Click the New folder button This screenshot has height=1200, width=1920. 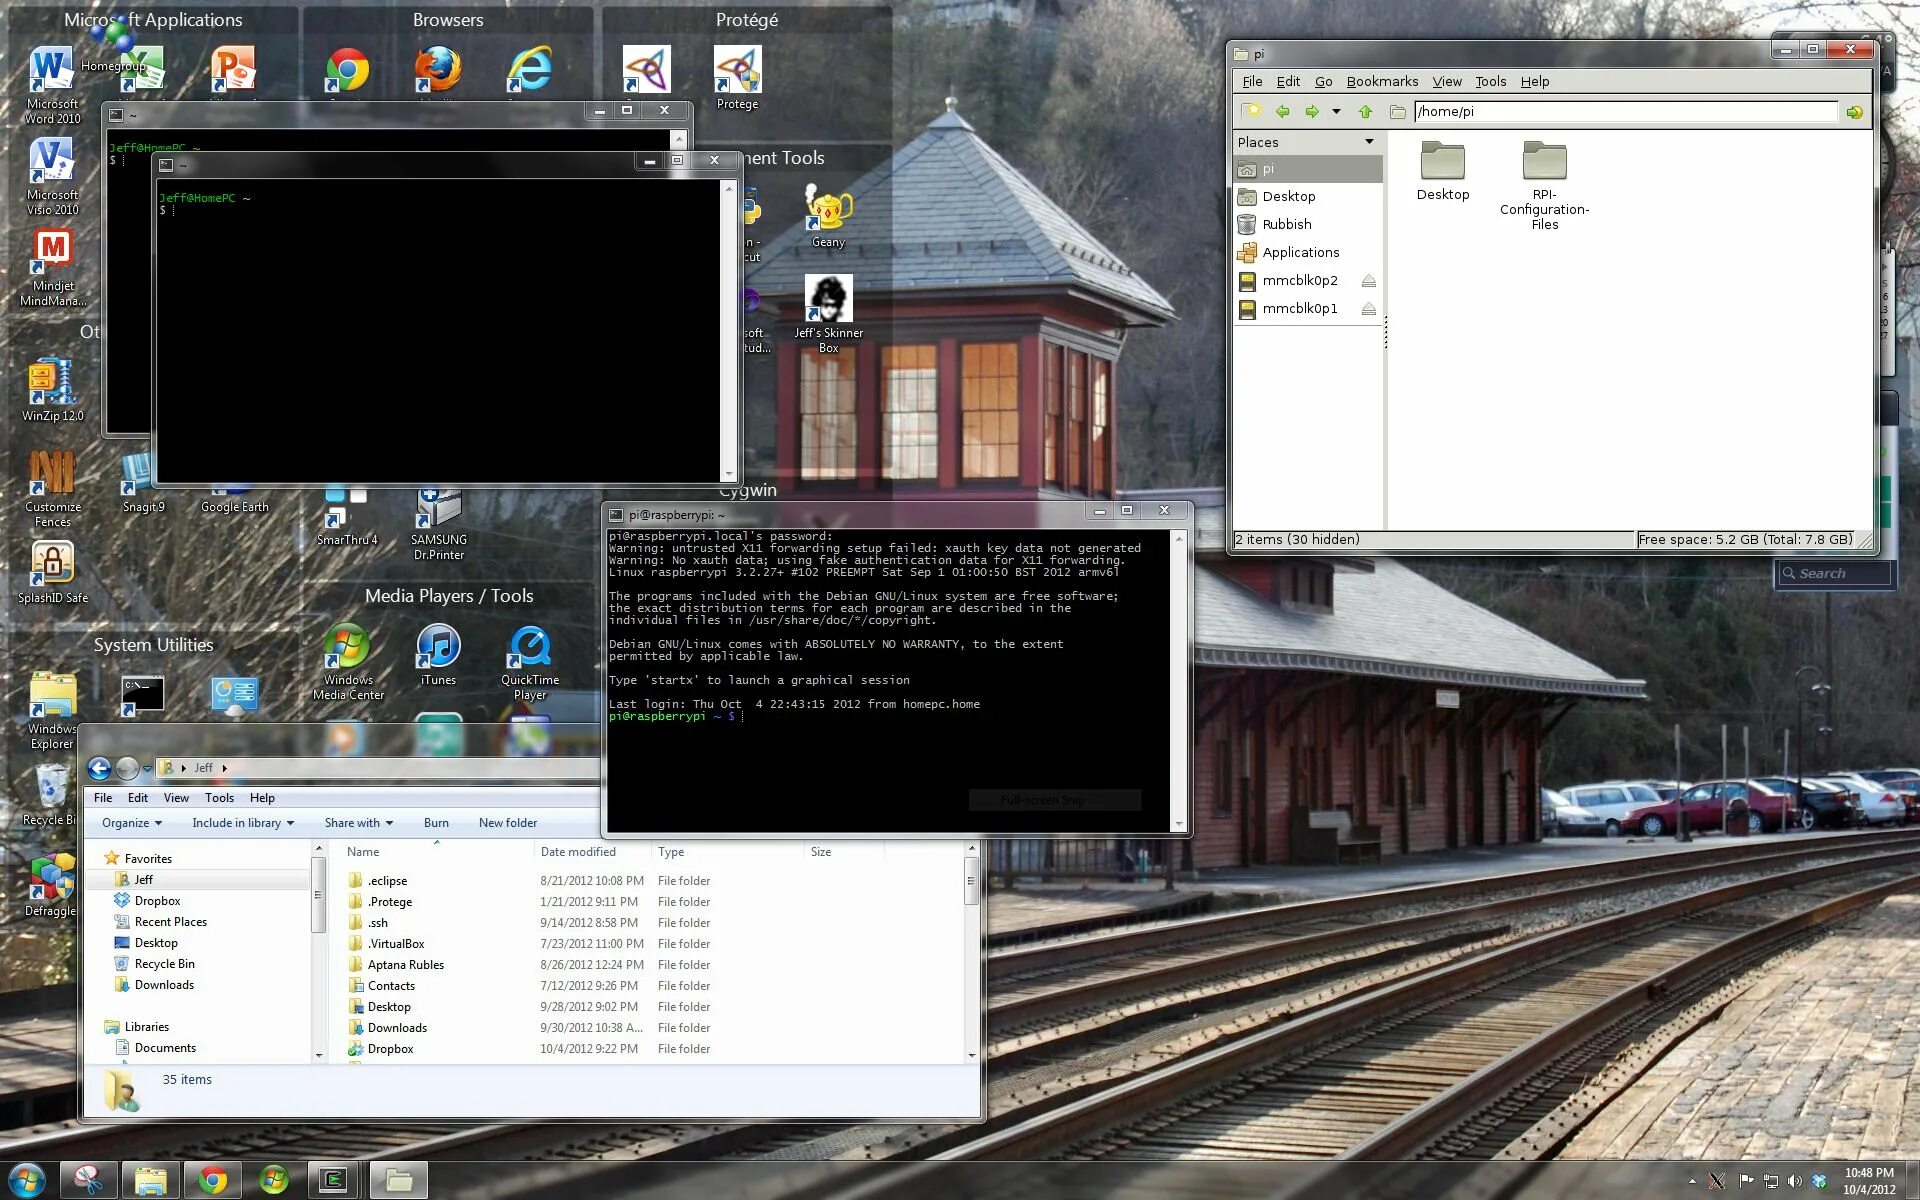pyautogui.click(x=507, y=823)
